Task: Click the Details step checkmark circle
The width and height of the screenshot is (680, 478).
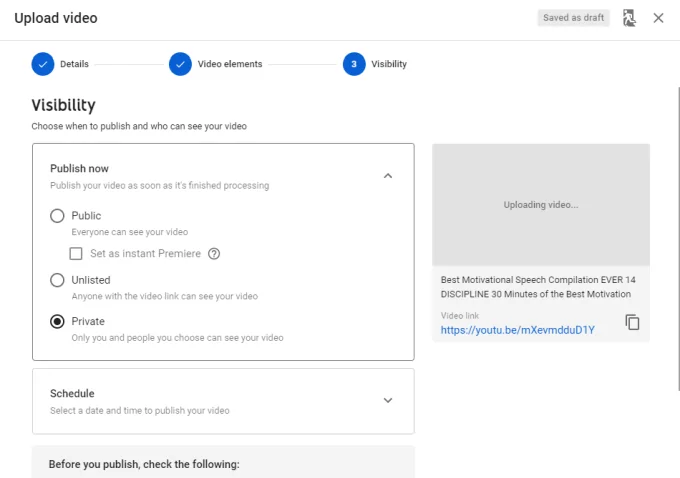Action: pyautogui.click(x=43, y=64)
